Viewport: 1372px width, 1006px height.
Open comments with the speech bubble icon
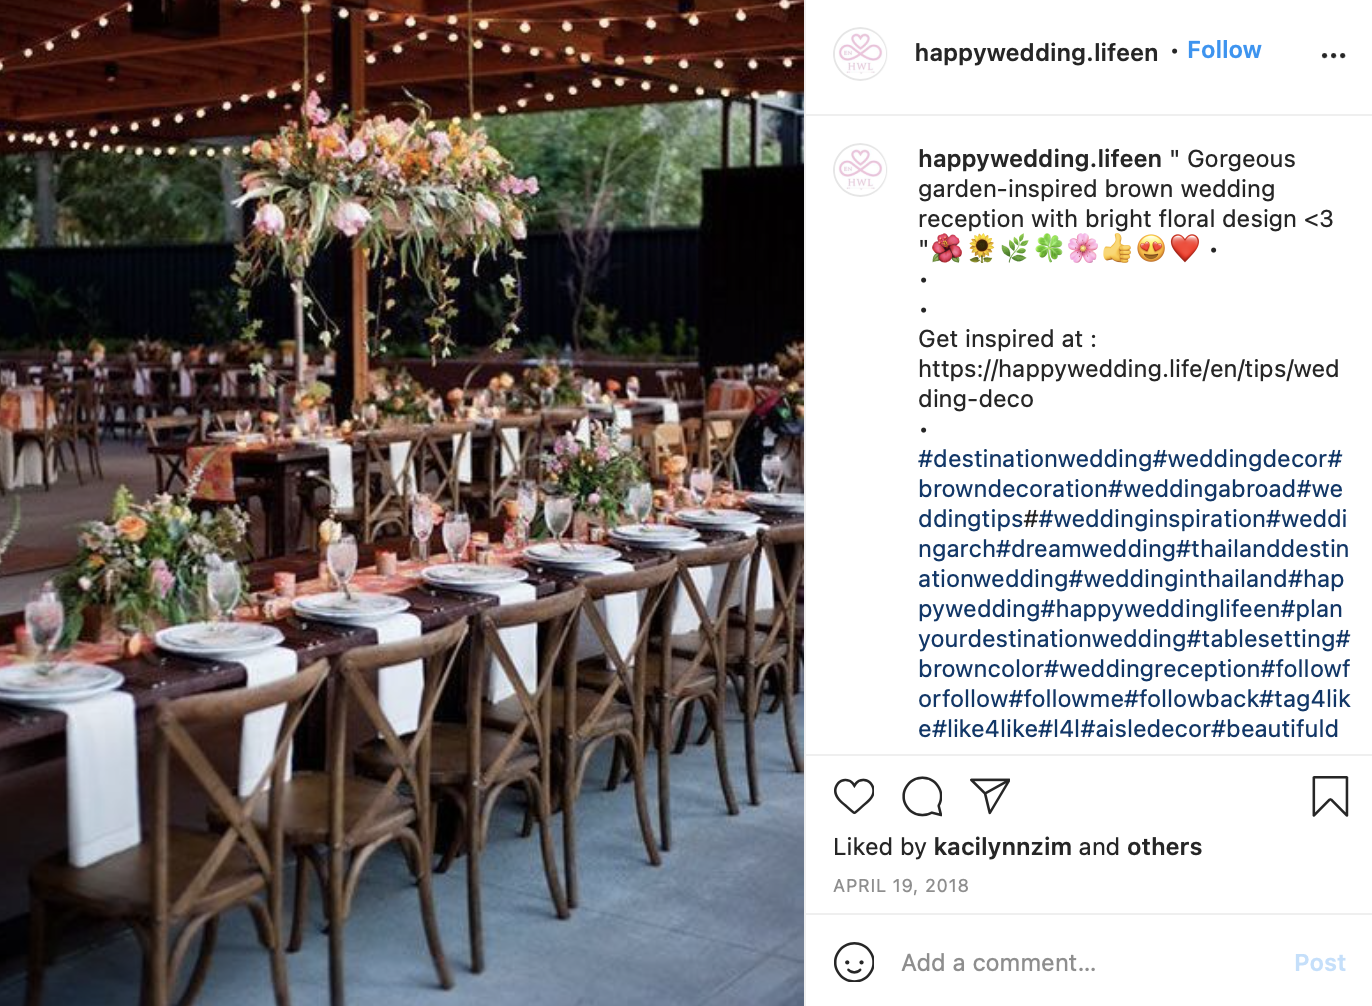[922, 796]
